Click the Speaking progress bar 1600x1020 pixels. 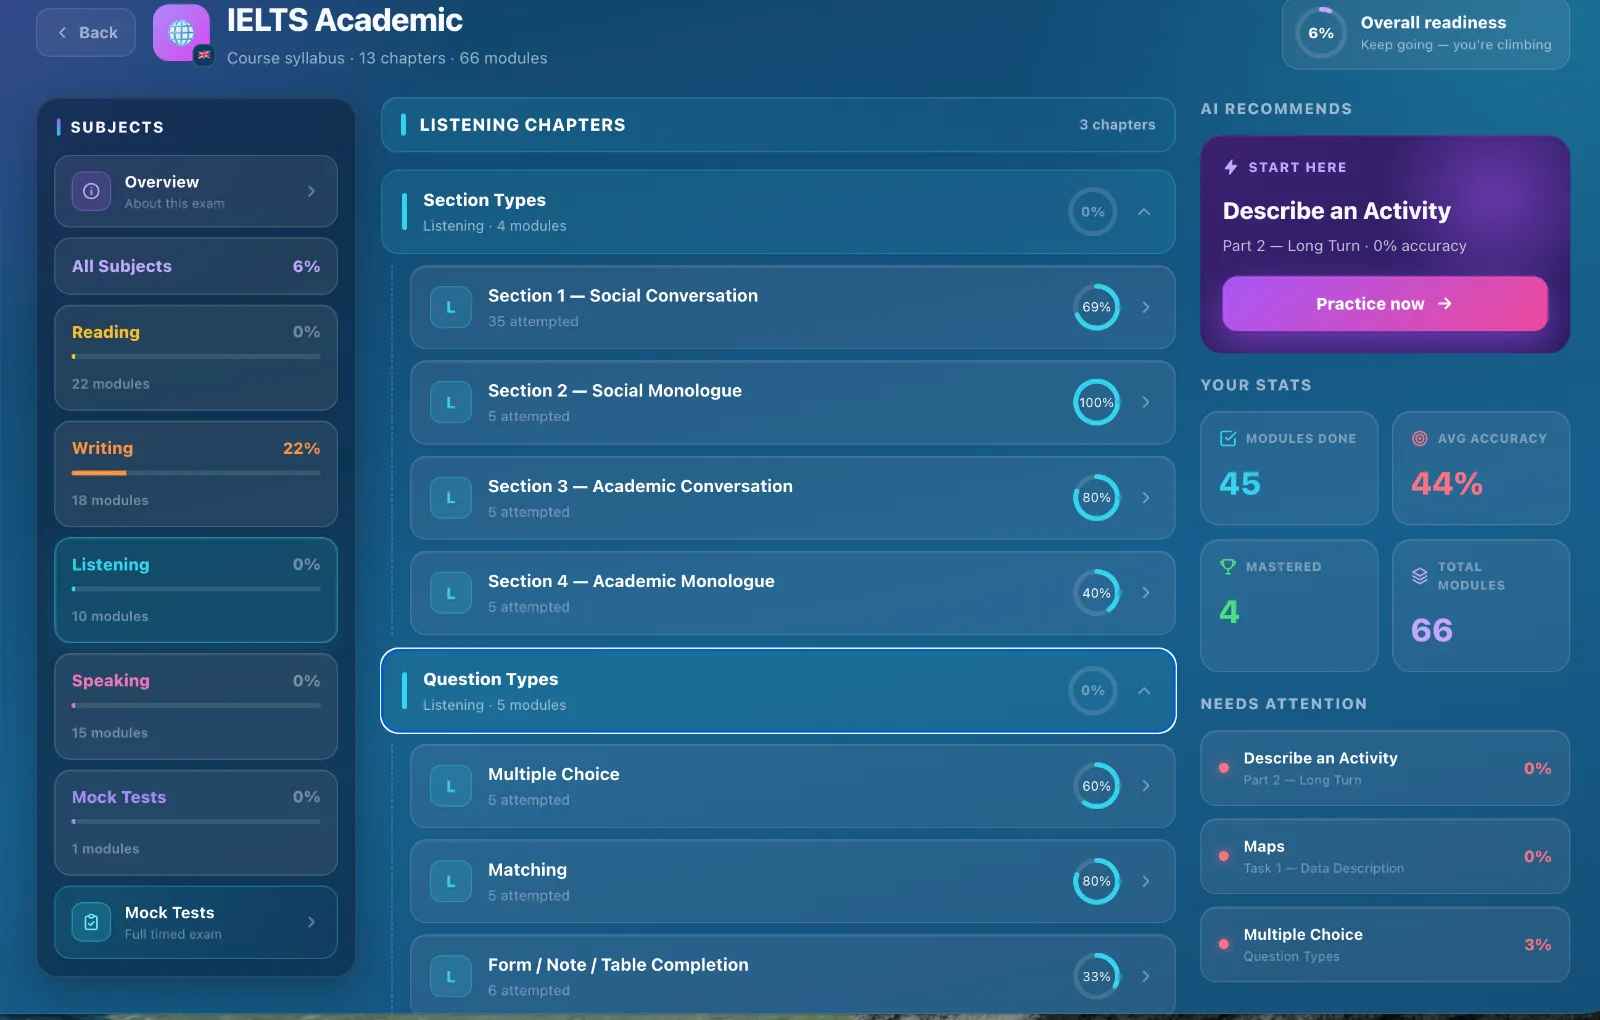(x=196, y=705)
